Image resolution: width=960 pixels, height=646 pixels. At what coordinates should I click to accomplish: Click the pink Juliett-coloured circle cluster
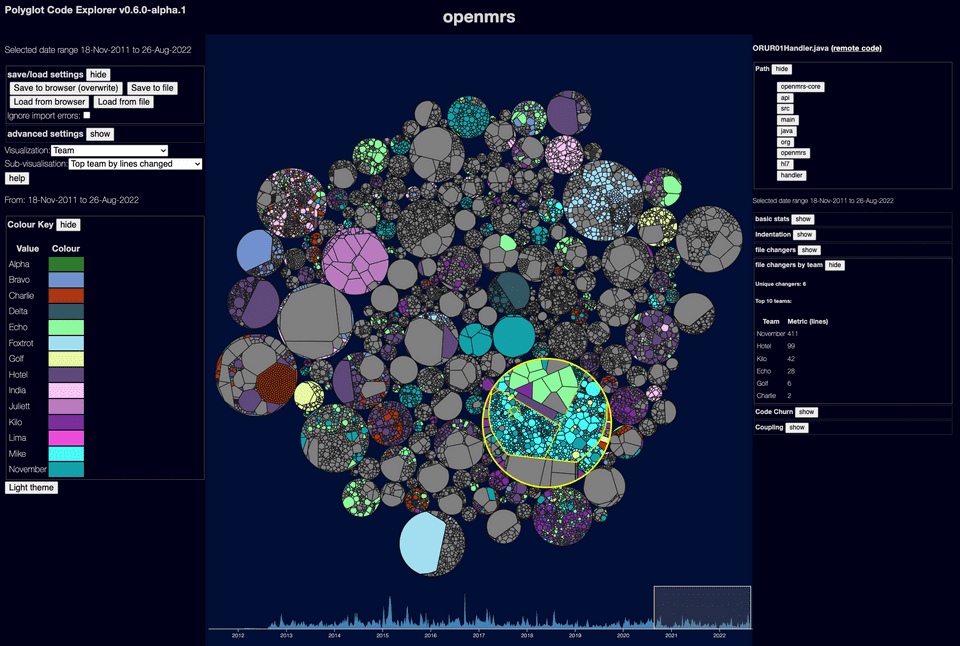pos(355,261)
